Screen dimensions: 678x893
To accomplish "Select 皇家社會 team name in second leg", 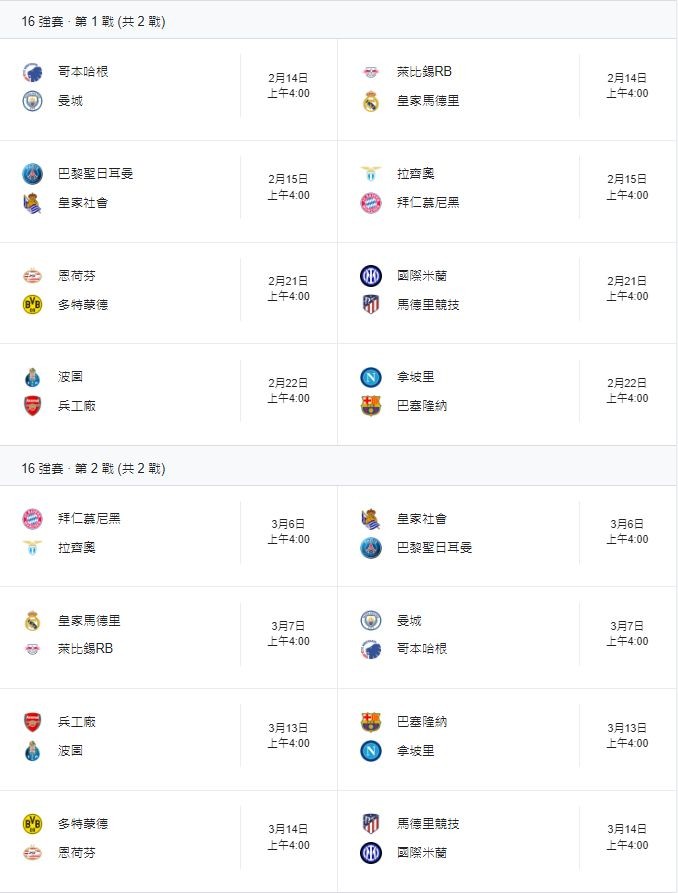I will [422, 519].
